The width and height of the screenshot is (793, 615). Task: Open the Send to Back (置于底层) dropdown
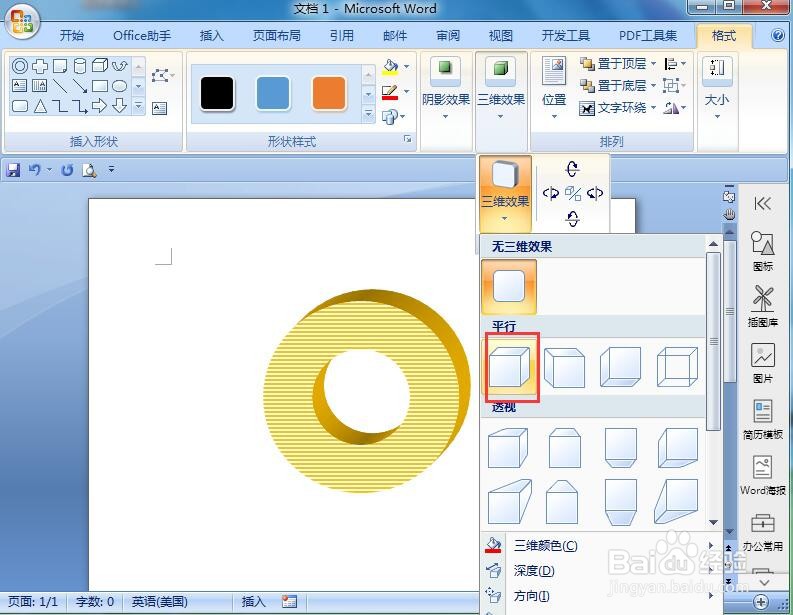tap(618, 85)
